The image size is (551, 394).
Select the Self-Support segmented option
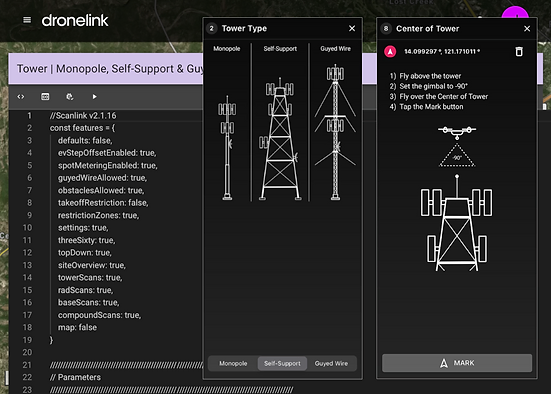[x=282, y=363]
